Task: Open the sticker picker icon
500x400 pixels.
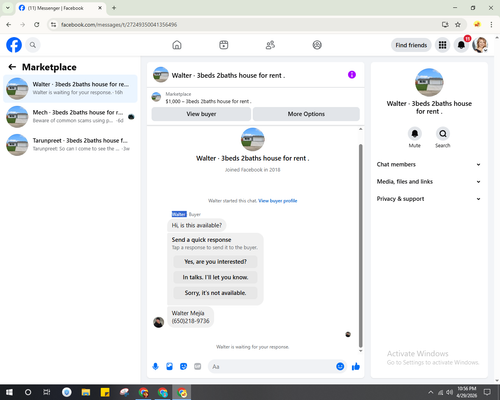Action: click(x=183, y=367)
